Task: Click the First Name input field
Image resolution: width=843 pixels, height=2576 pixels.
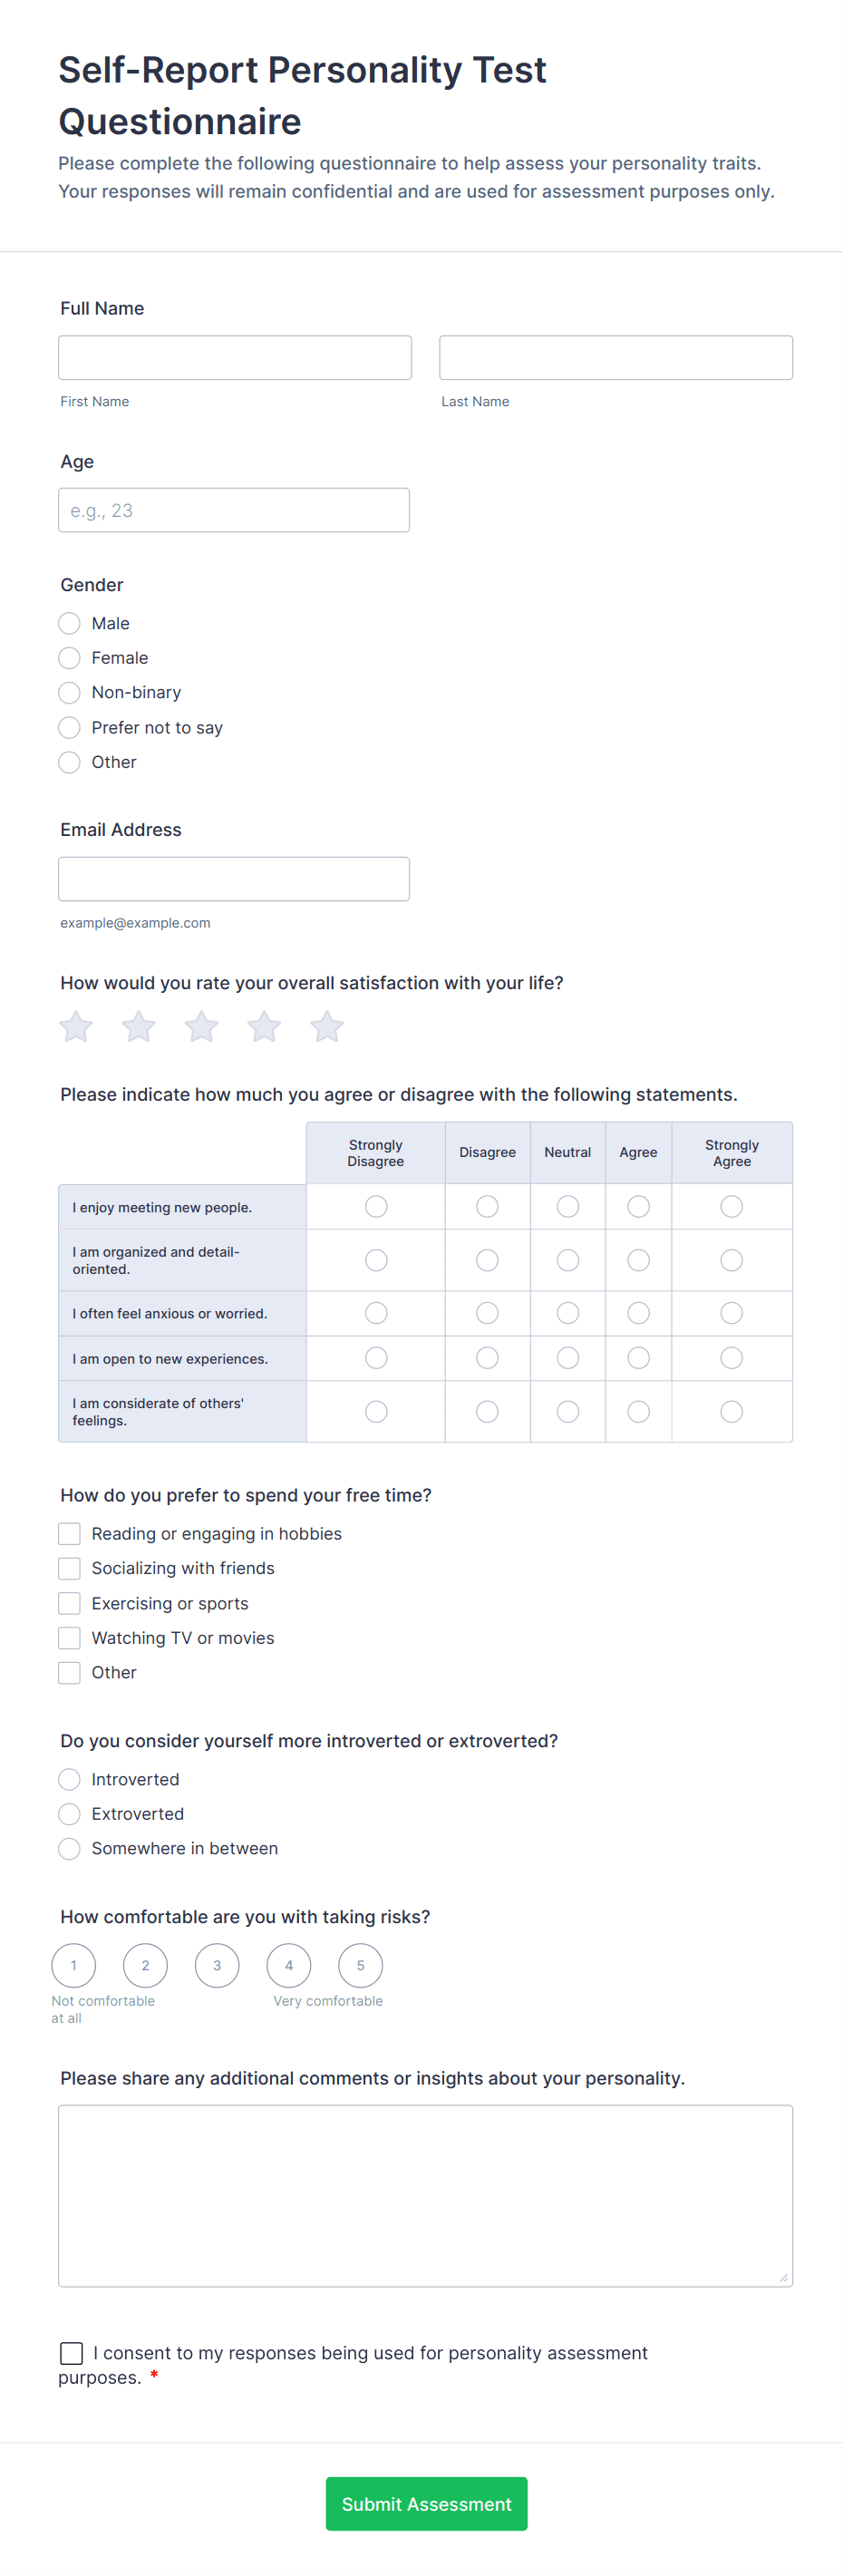Action: click(x=235, y=358)
